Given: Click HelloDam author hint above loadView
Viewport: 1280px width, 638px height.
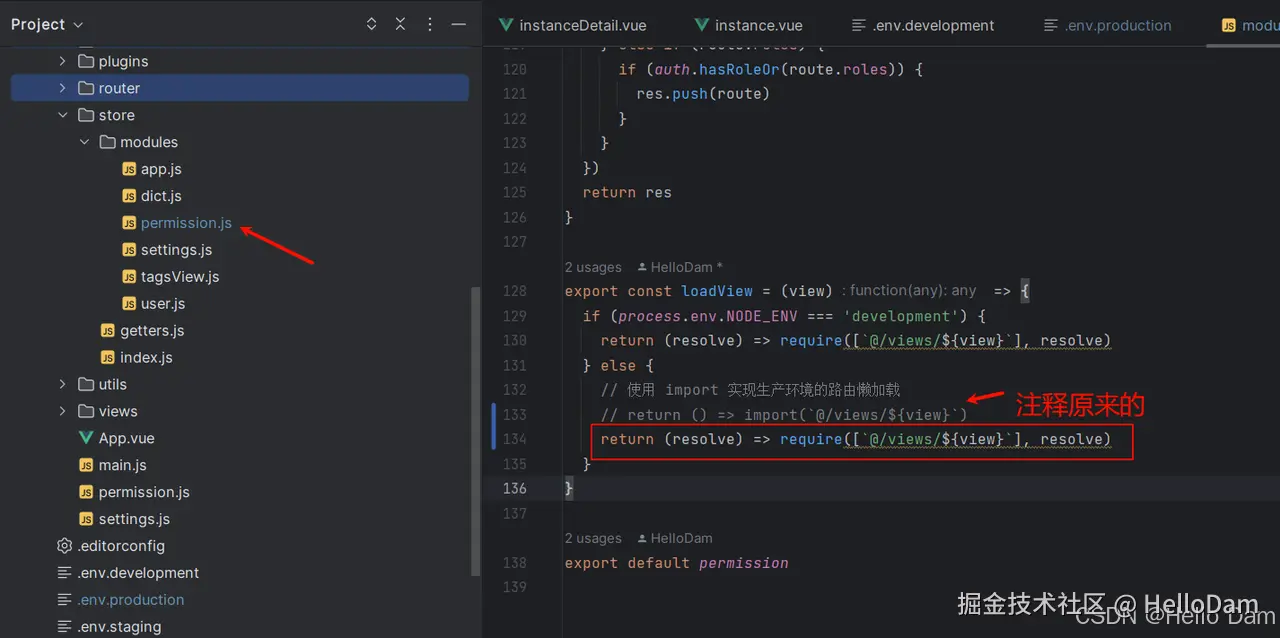Looking at the screenshot, I should click(x=678, y=267).
